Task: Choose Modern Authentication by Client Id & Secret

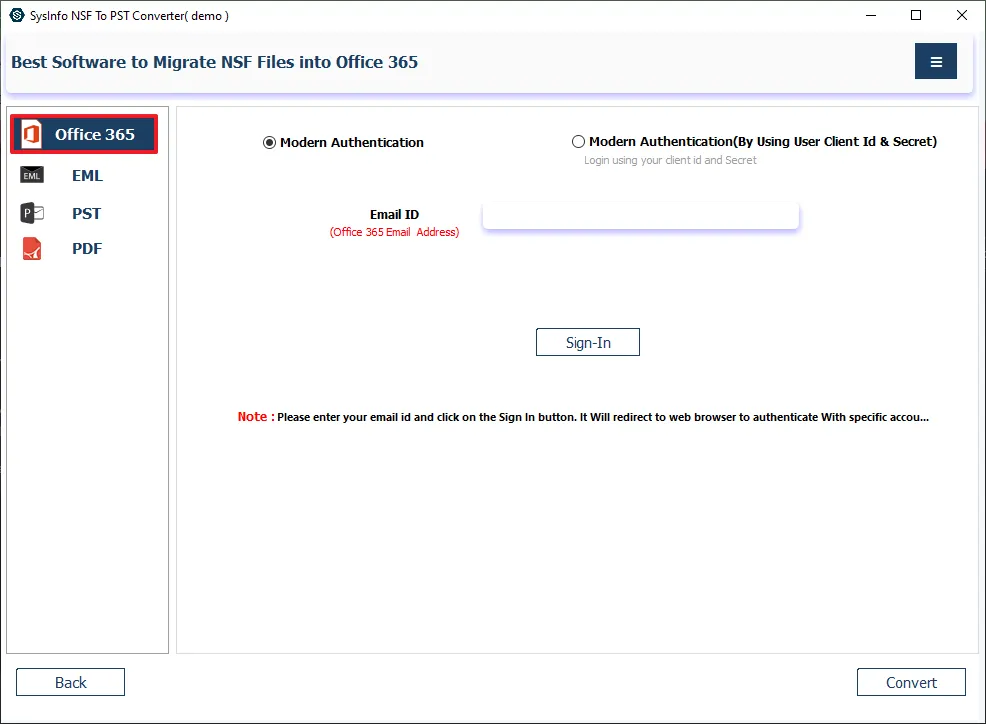Action: click(578, 142)
